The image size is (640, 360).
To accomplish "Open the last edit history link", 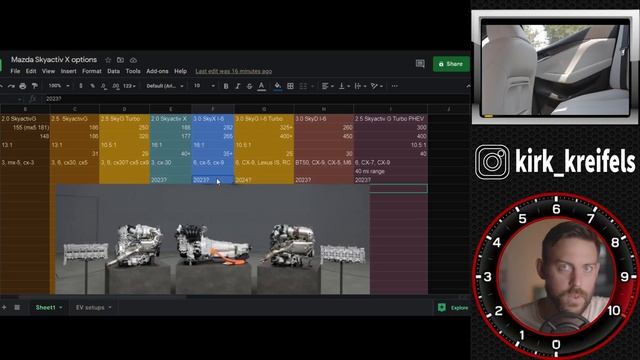I will [x=233, y=71].
